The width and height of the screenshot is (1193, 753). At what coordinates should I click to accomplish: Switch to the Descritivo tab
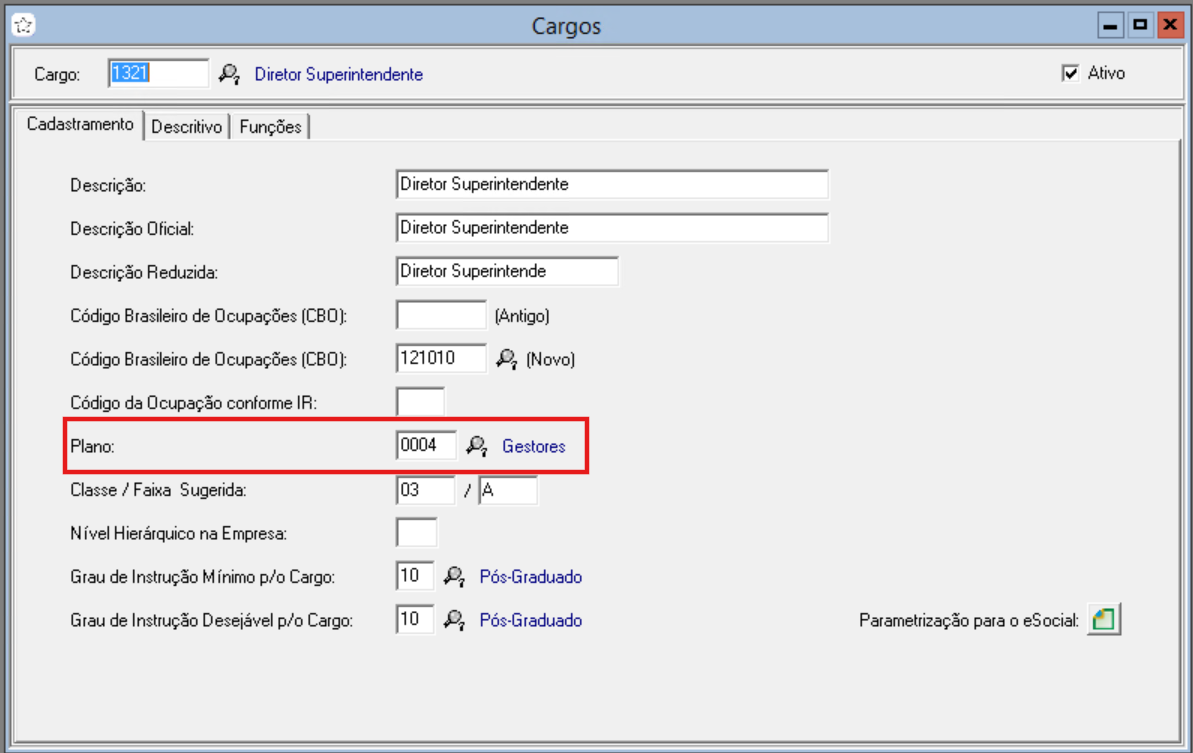186,127
